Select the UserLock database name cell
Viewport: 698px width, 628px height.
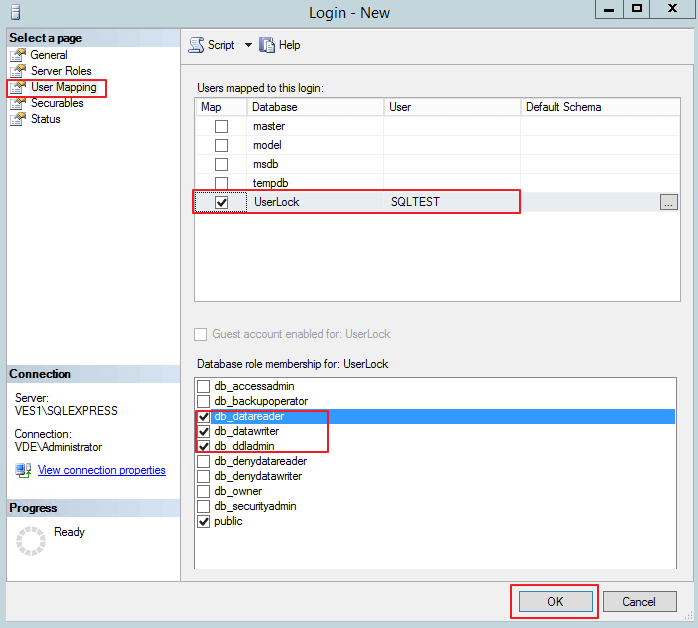[x=315, y=202]
